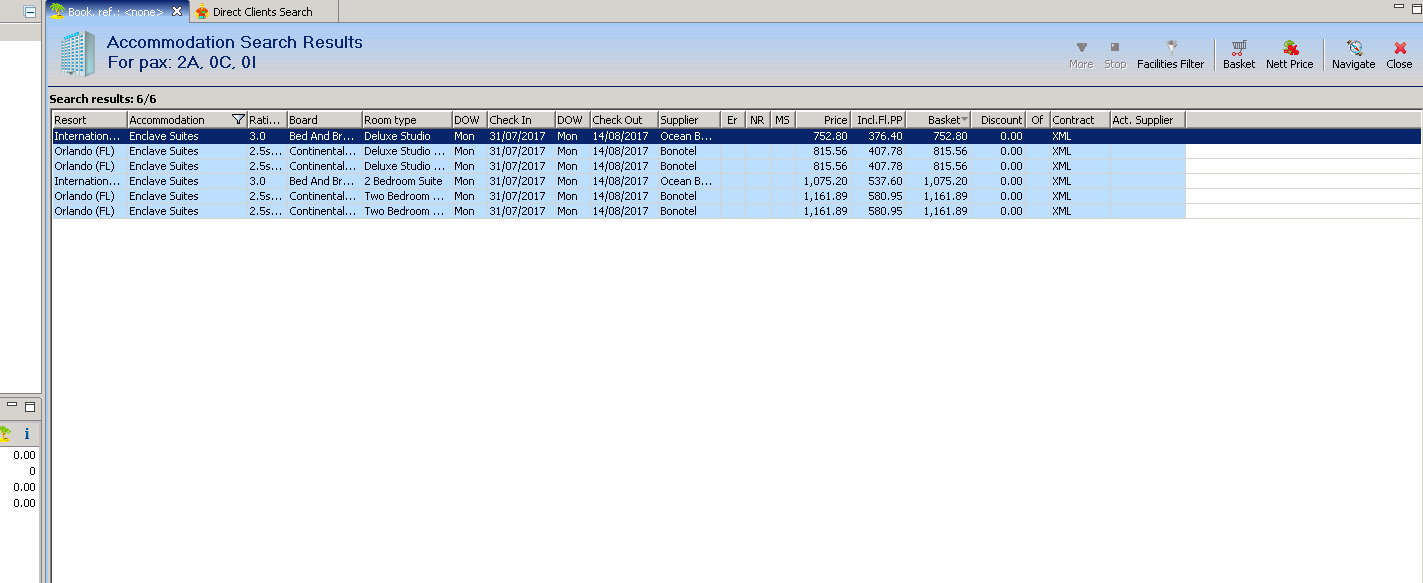Sort by Incl.Fl.PP column header

point(879,120)
